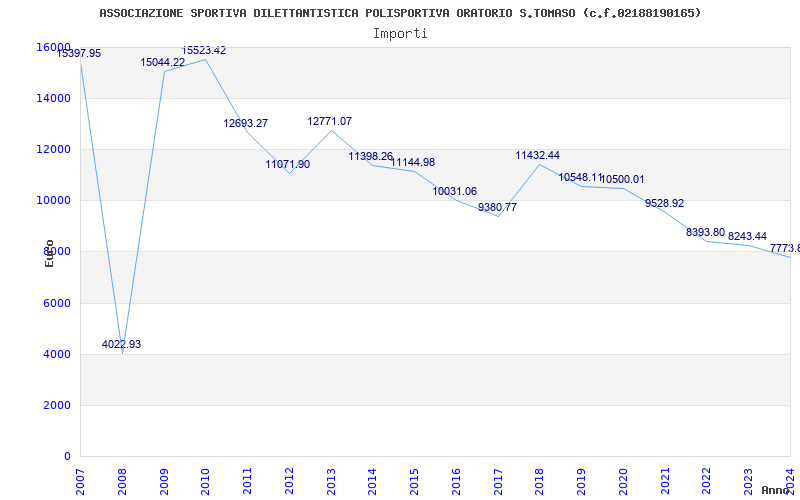
Task: Select the 2013 year axis label
Action: pos(331,481)
